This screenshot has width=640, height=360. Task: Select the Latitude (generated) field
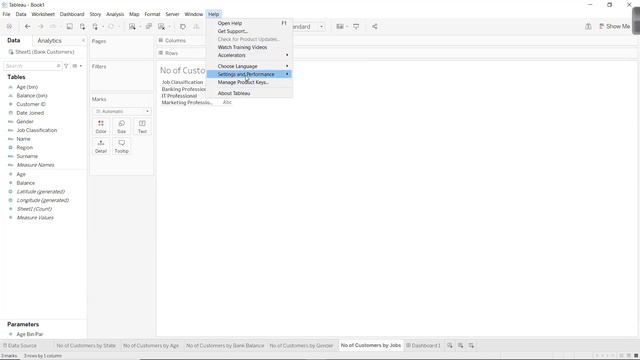coord(41,191)
